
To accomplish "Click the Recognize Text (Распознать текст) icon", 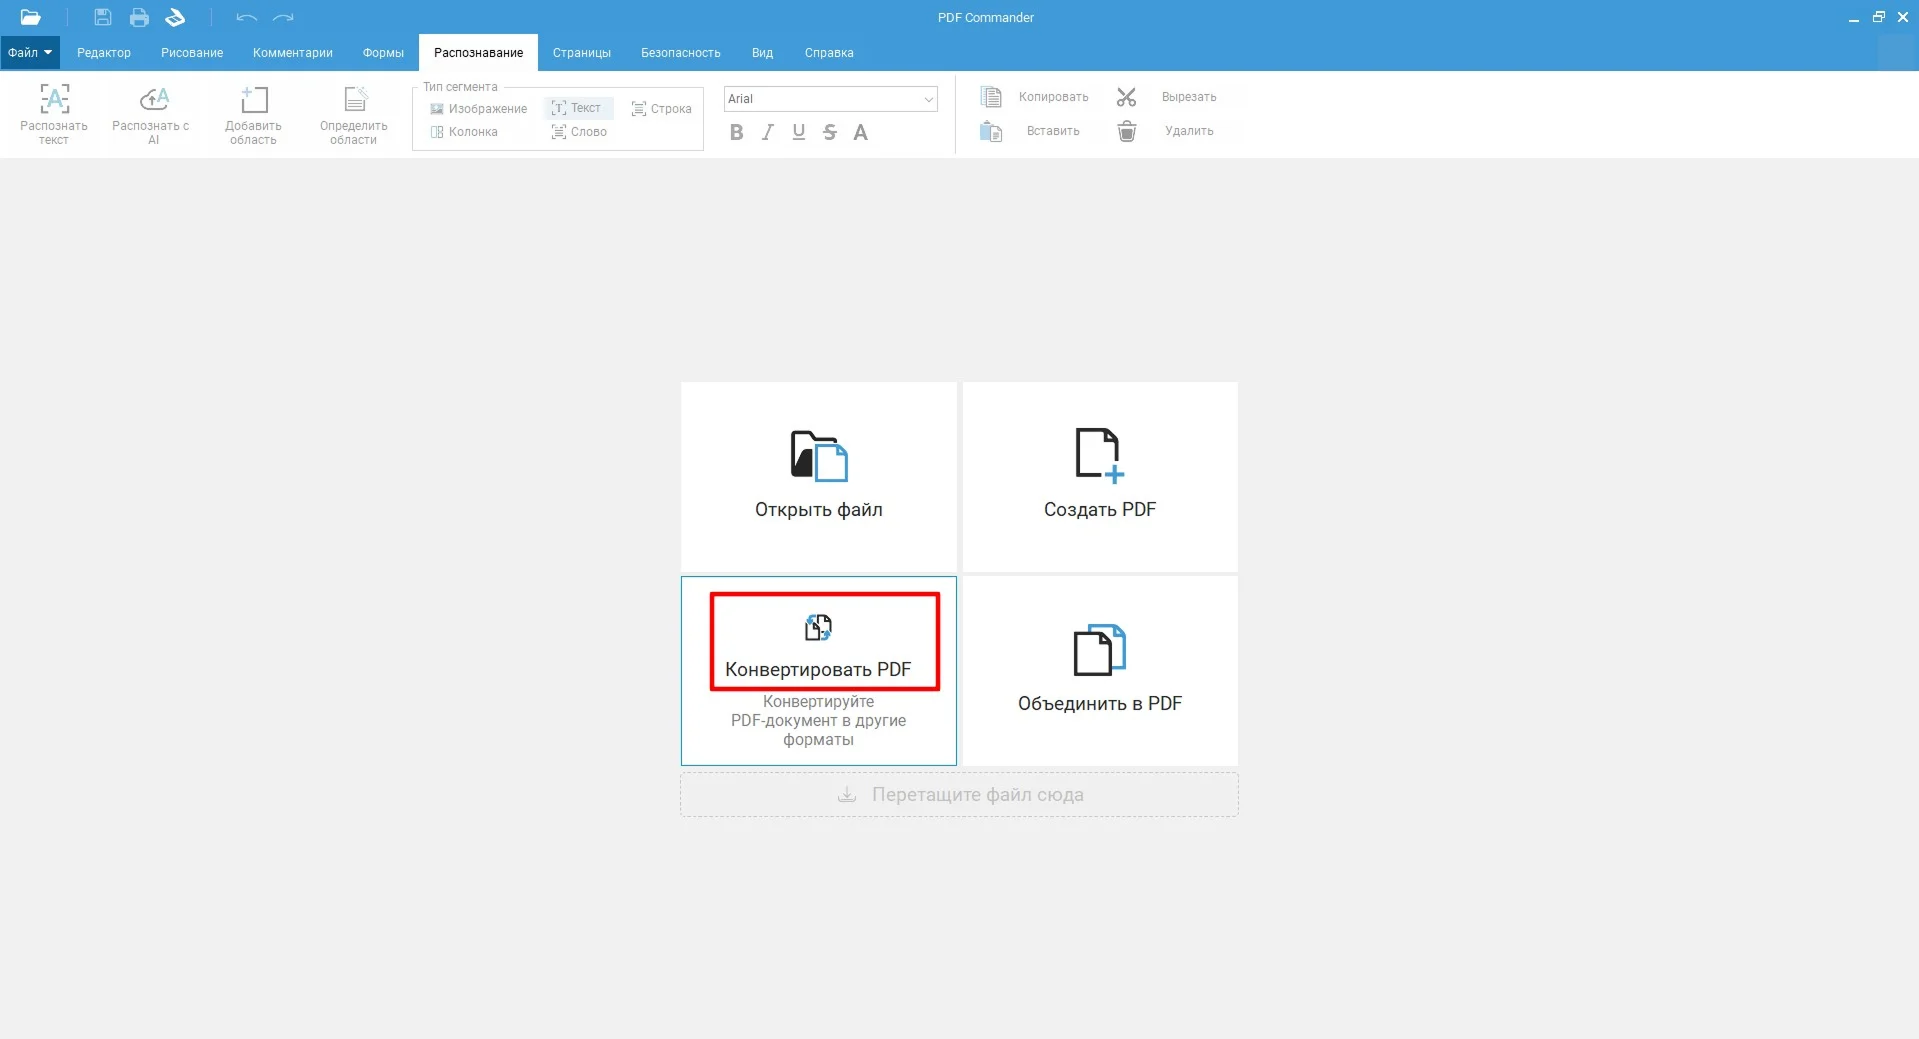I will (x=54, y=100).
